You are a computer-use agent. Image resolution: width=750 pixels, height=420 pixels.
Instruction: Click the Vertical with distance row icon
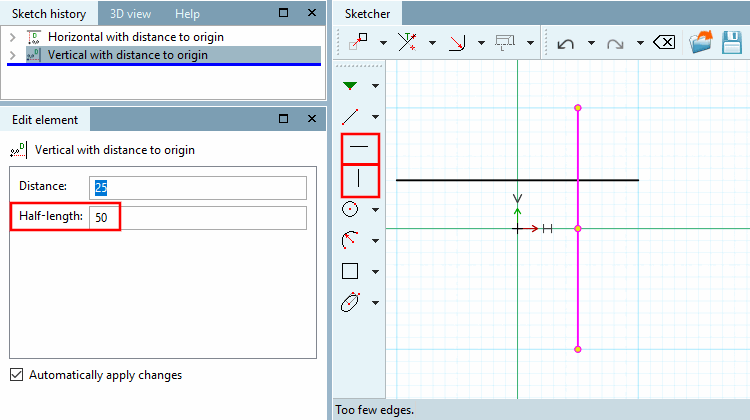click(x=33, y=55)
